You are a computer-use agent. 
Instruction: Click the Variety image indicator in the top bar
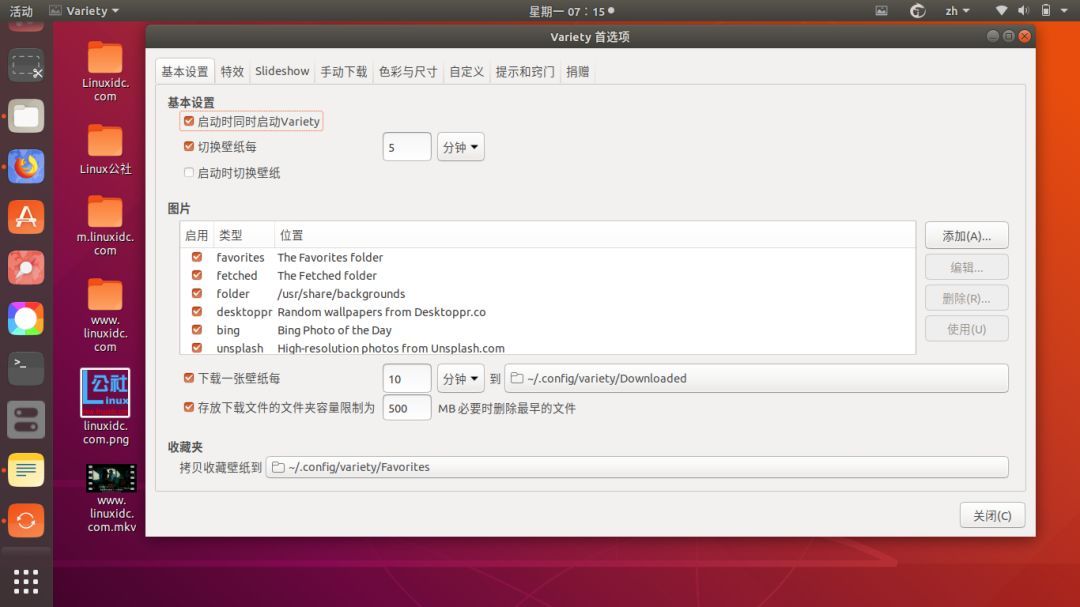coord(882,11)
